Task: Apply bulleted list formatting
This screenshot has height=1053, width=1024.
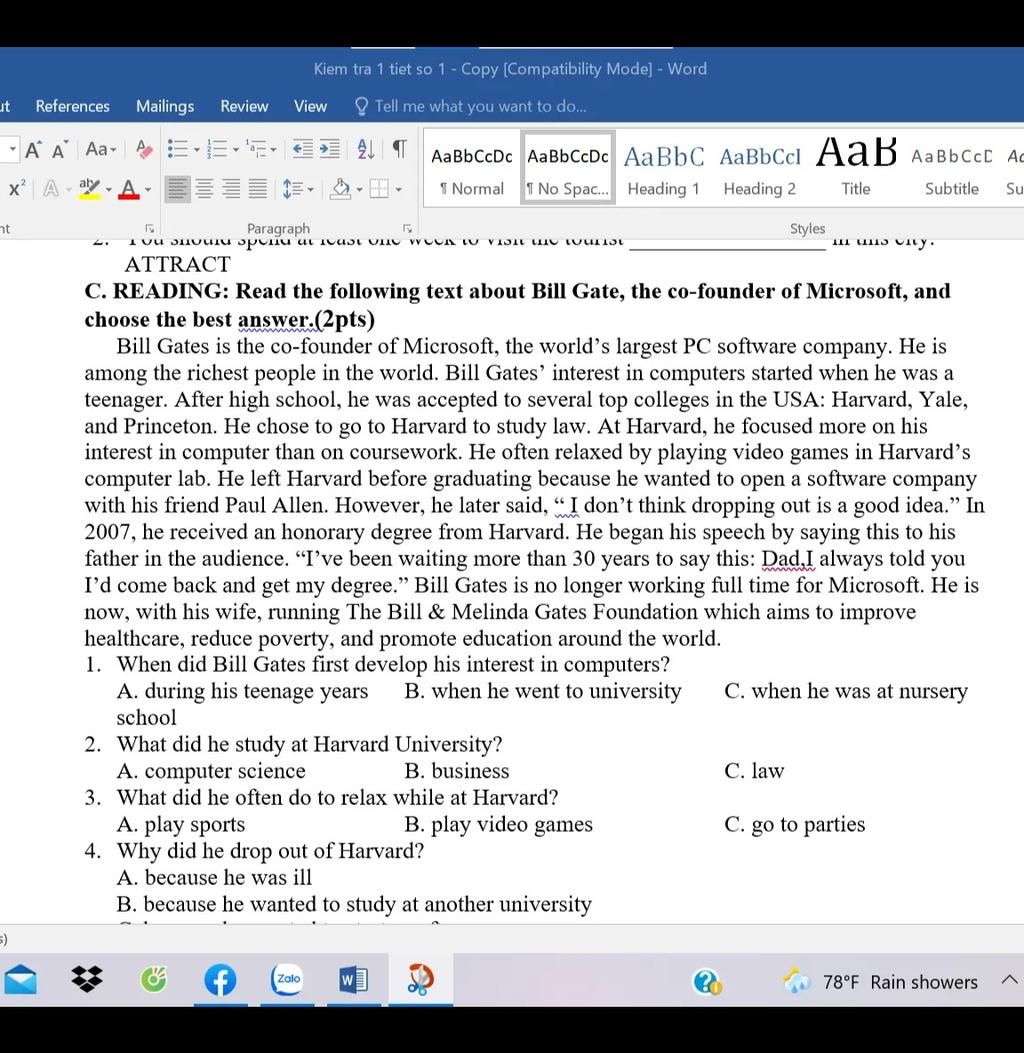Action: pos(177,148)
